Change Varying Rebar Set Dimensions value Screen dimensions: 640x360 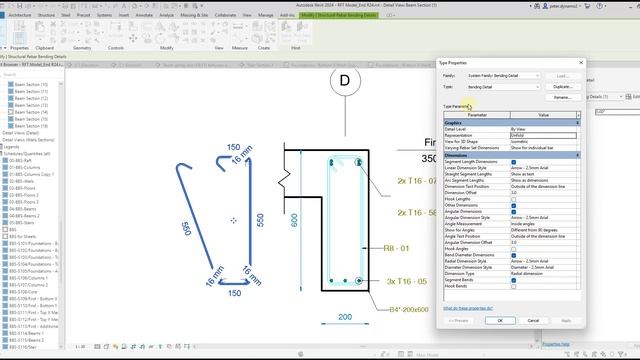pyautogui.click(x=543, y=148)
